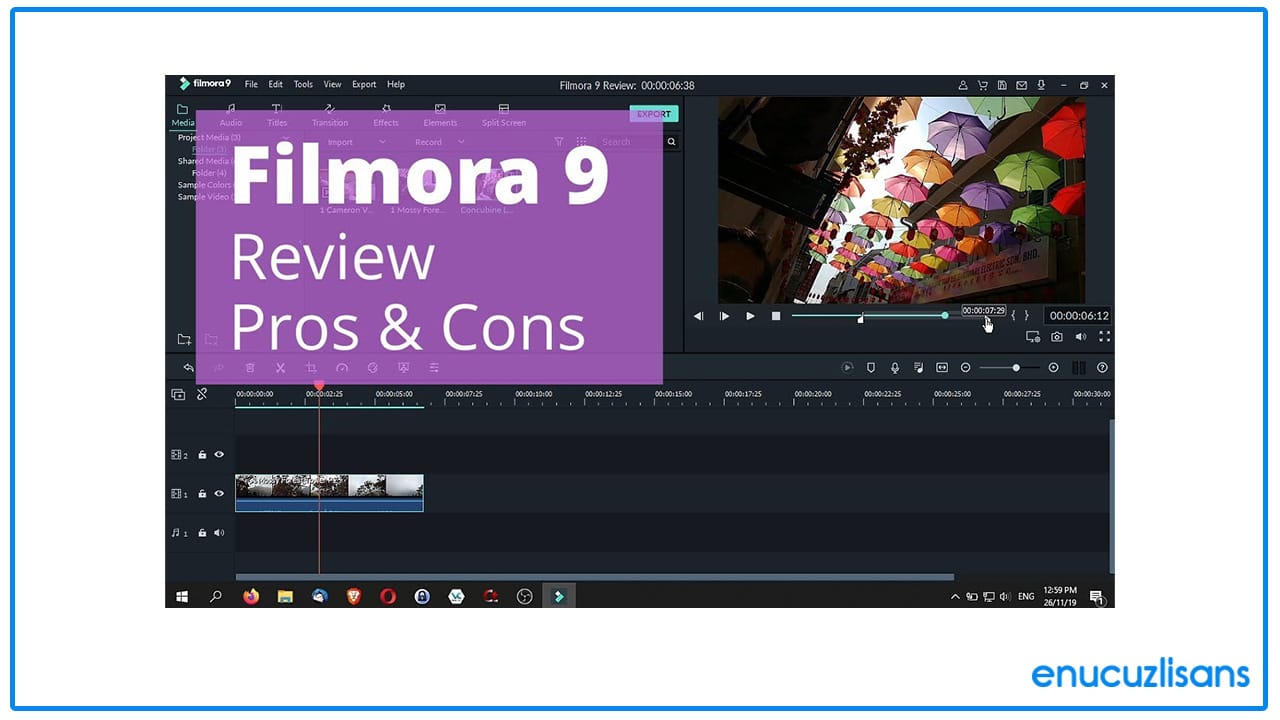
Task: Open the Export menu
Action: [363, 84]
